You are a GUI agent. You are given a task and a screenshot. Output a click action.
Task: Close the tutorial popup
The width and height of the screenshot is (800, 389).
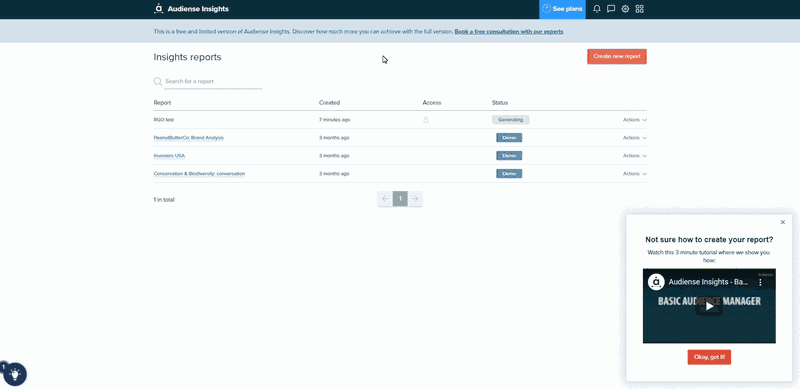tap(783, 222)
